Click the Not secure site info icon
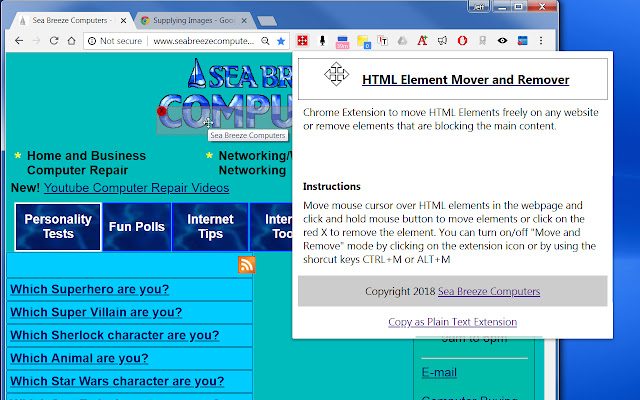The height and width of the screenshot is (400, 640). tap(92, 41)
